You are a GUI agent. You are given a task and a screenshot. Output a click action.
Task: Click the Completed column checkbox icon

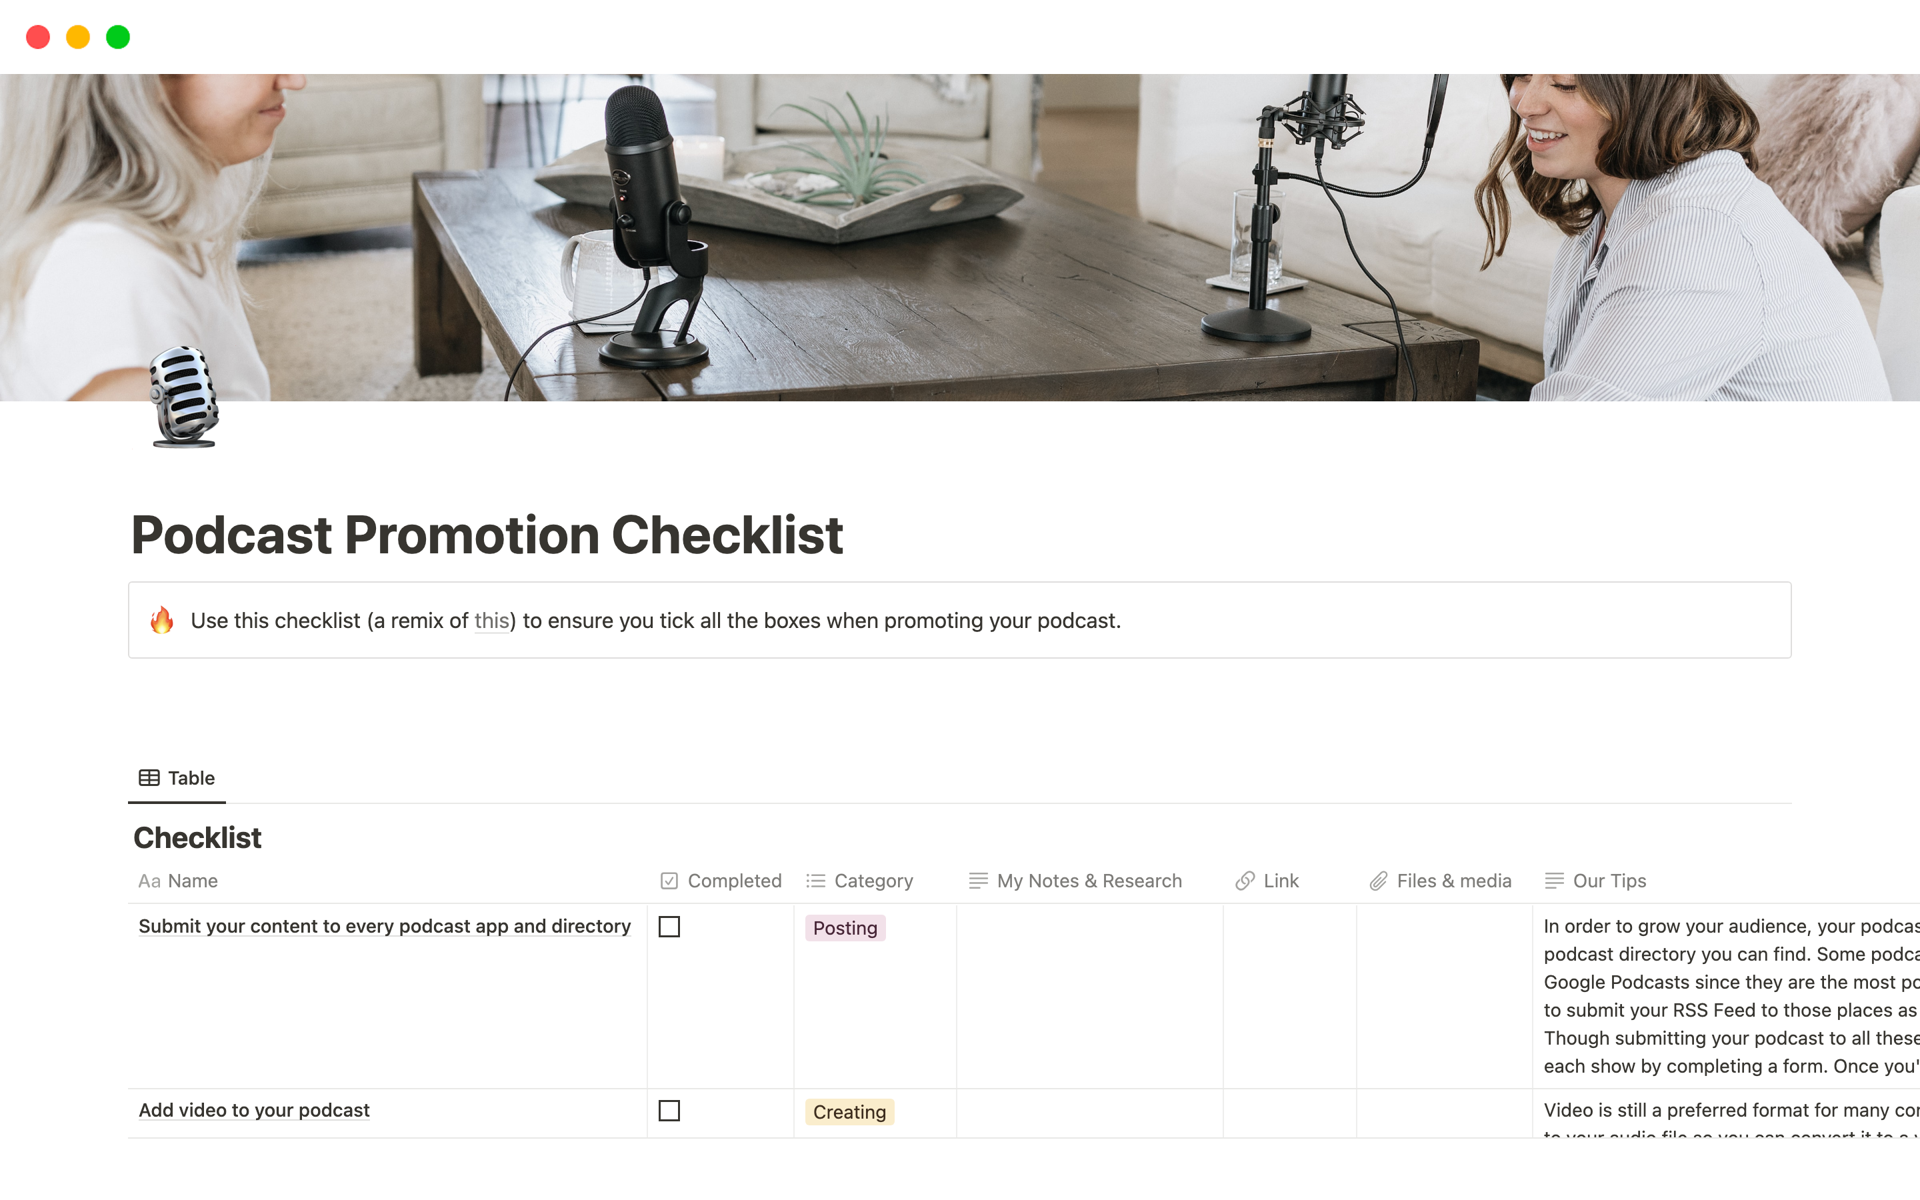click(670, 879)
